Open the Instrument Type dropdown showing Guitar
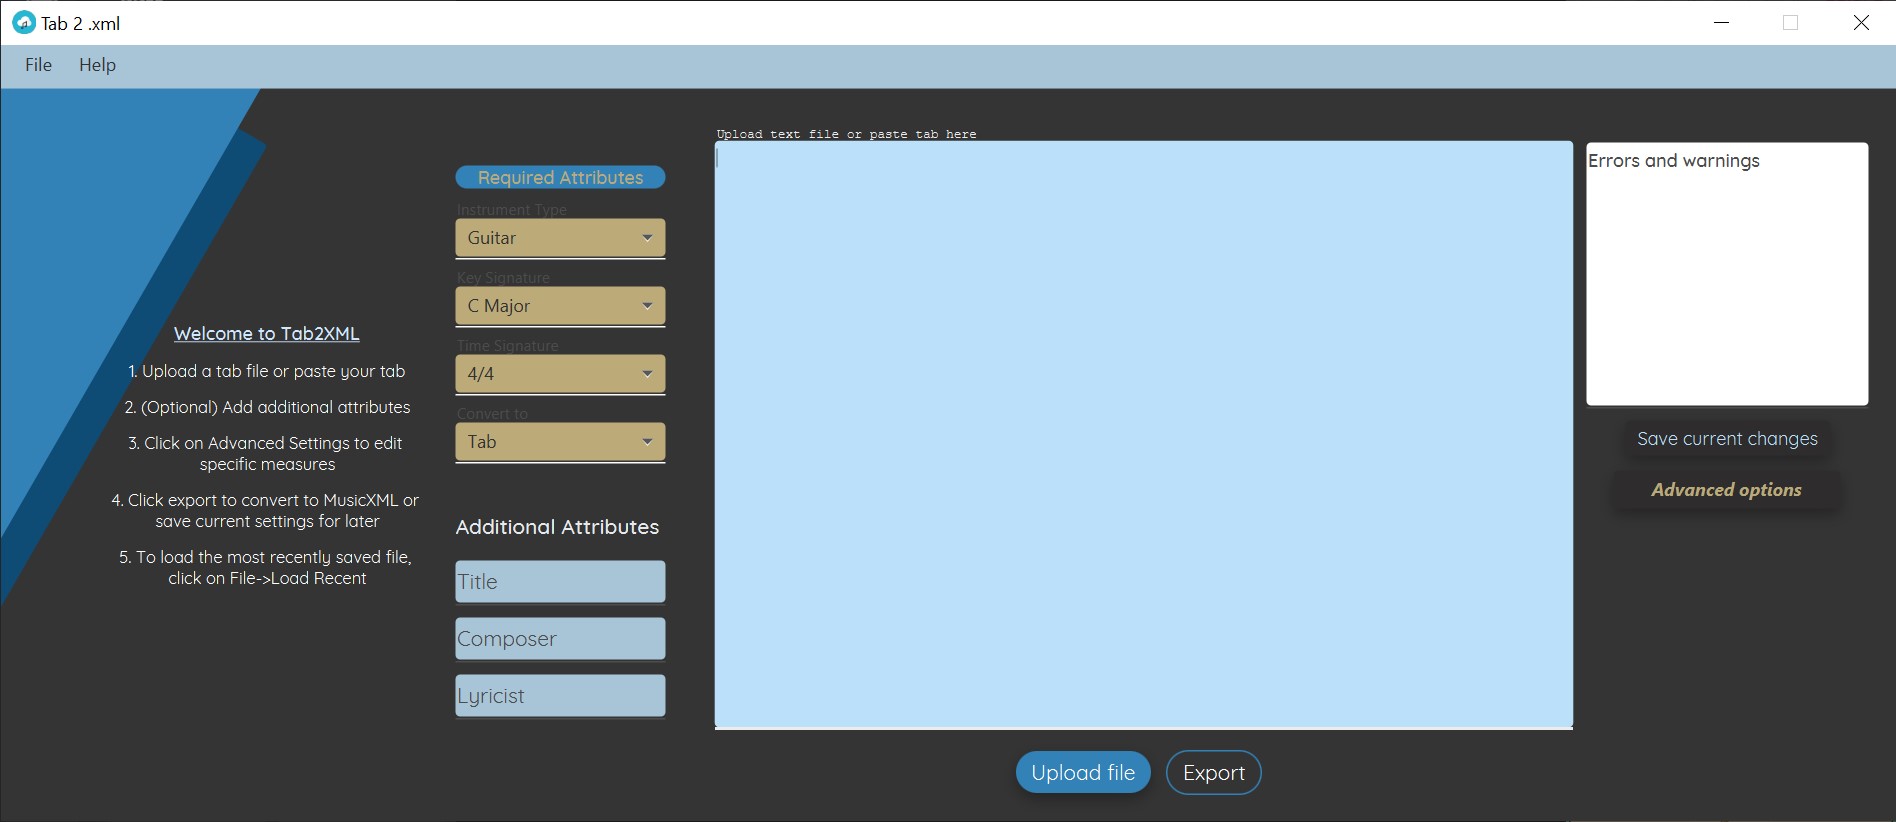Screen dimensions: 1896x822 [x=560, y=238]
